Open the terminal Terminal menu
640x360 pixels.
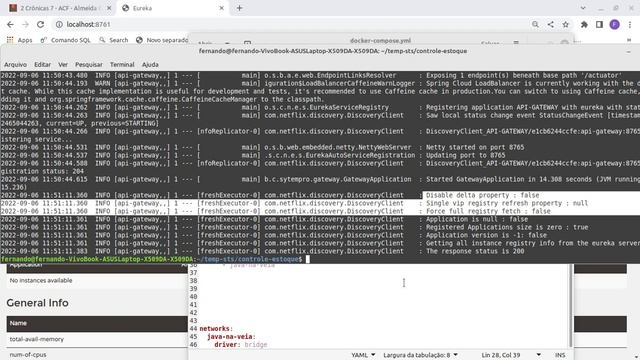122,64
